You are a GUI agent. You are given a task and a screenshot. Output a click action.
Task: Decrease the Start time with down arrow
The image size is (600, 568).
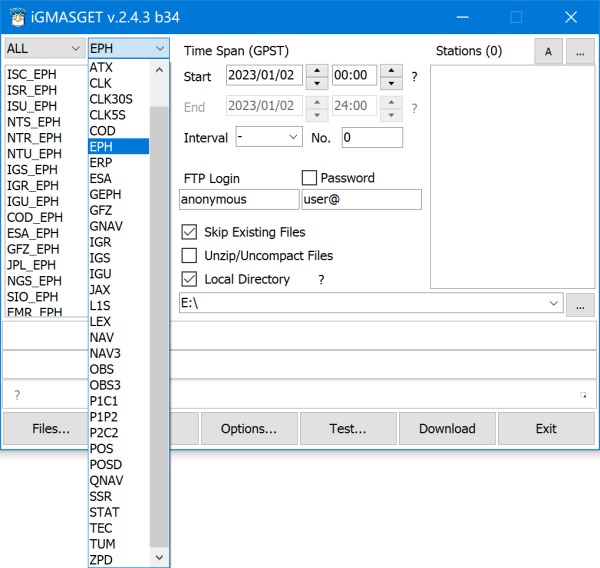point(392,83)
